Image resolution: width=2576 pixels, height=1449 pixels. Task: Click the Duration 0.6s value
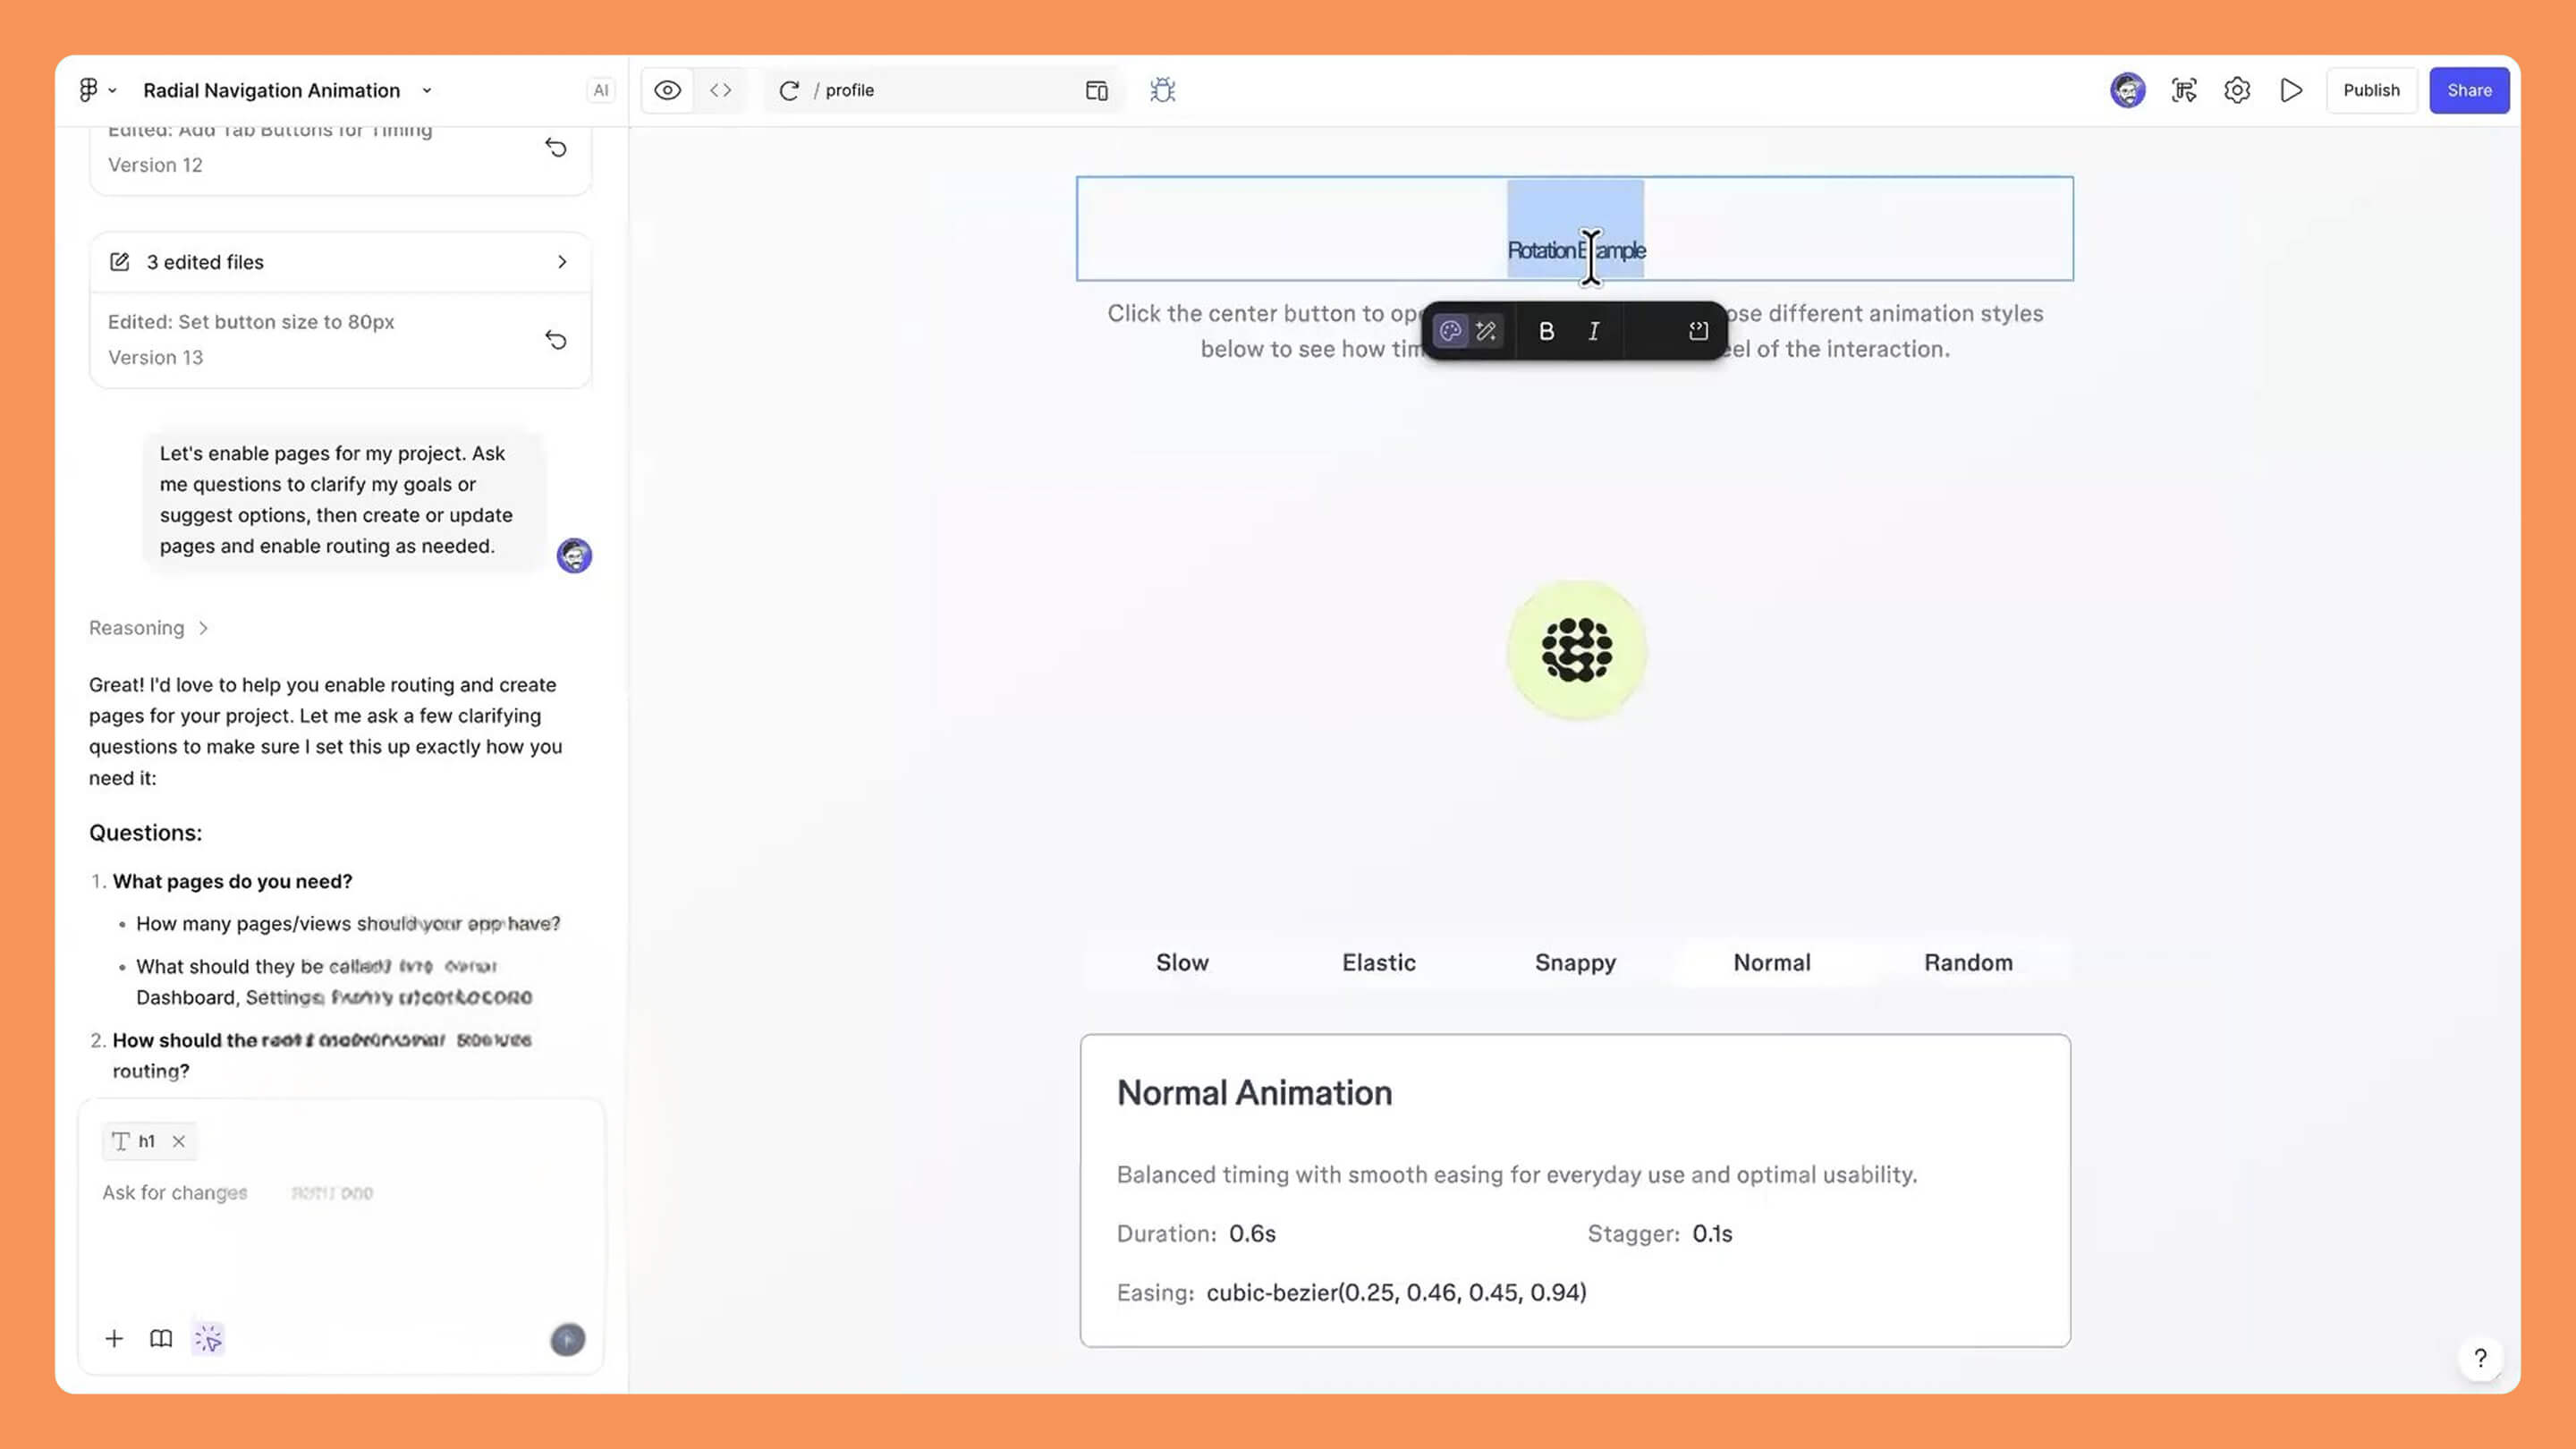tap(1252, 1234)
